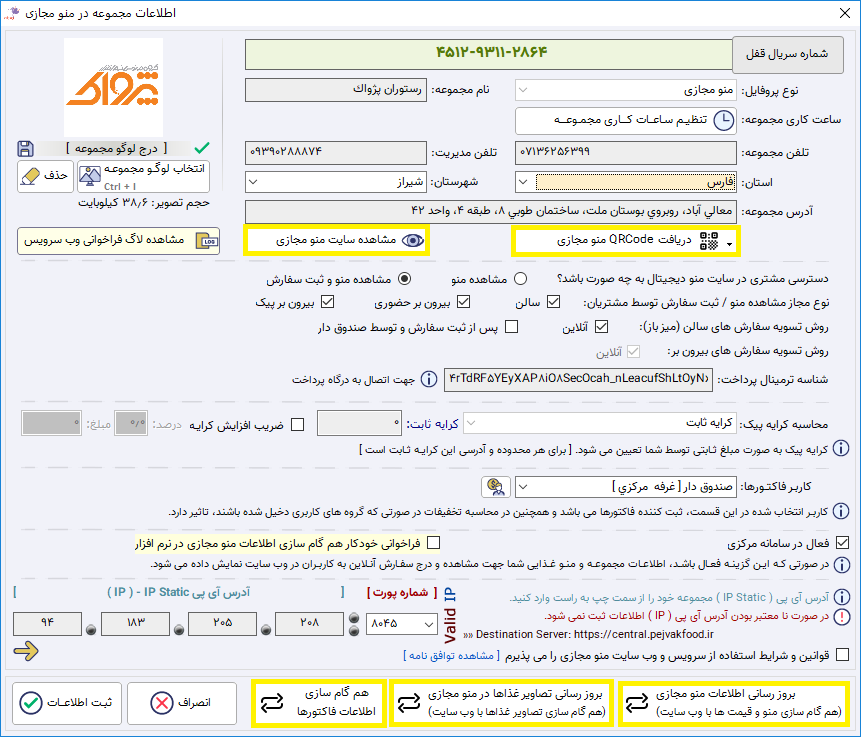Click the sync arrows icon on invoice sync button

coord(272,702)
